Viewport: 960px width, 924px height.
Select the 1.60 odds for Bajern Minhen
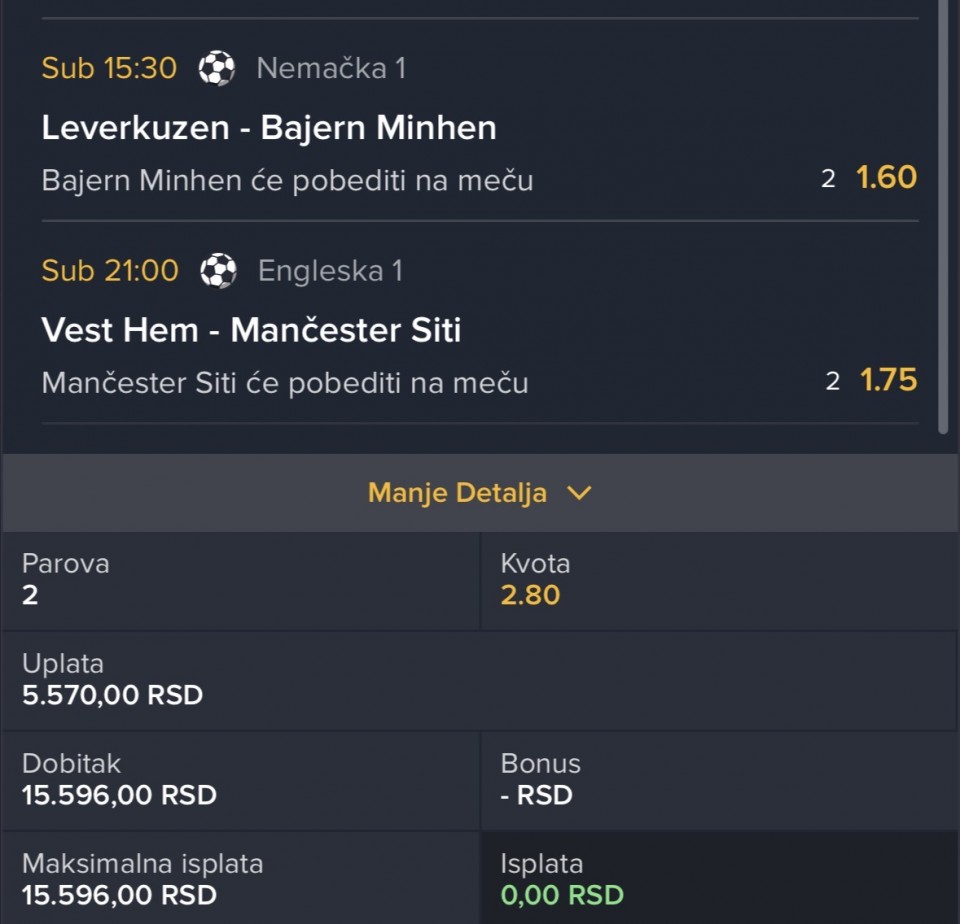[x=886, y=178]
